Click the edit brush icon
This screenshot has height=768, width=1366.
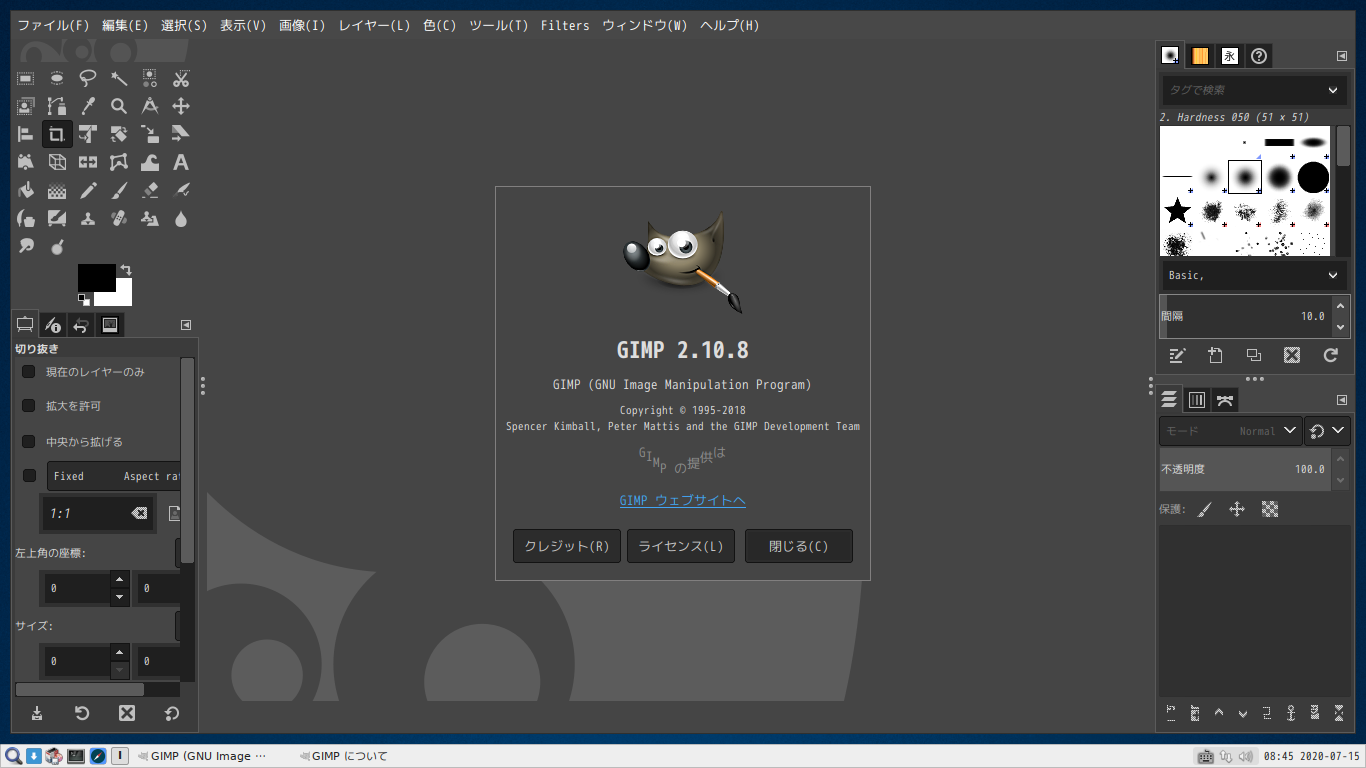(x=1177, y=355)
